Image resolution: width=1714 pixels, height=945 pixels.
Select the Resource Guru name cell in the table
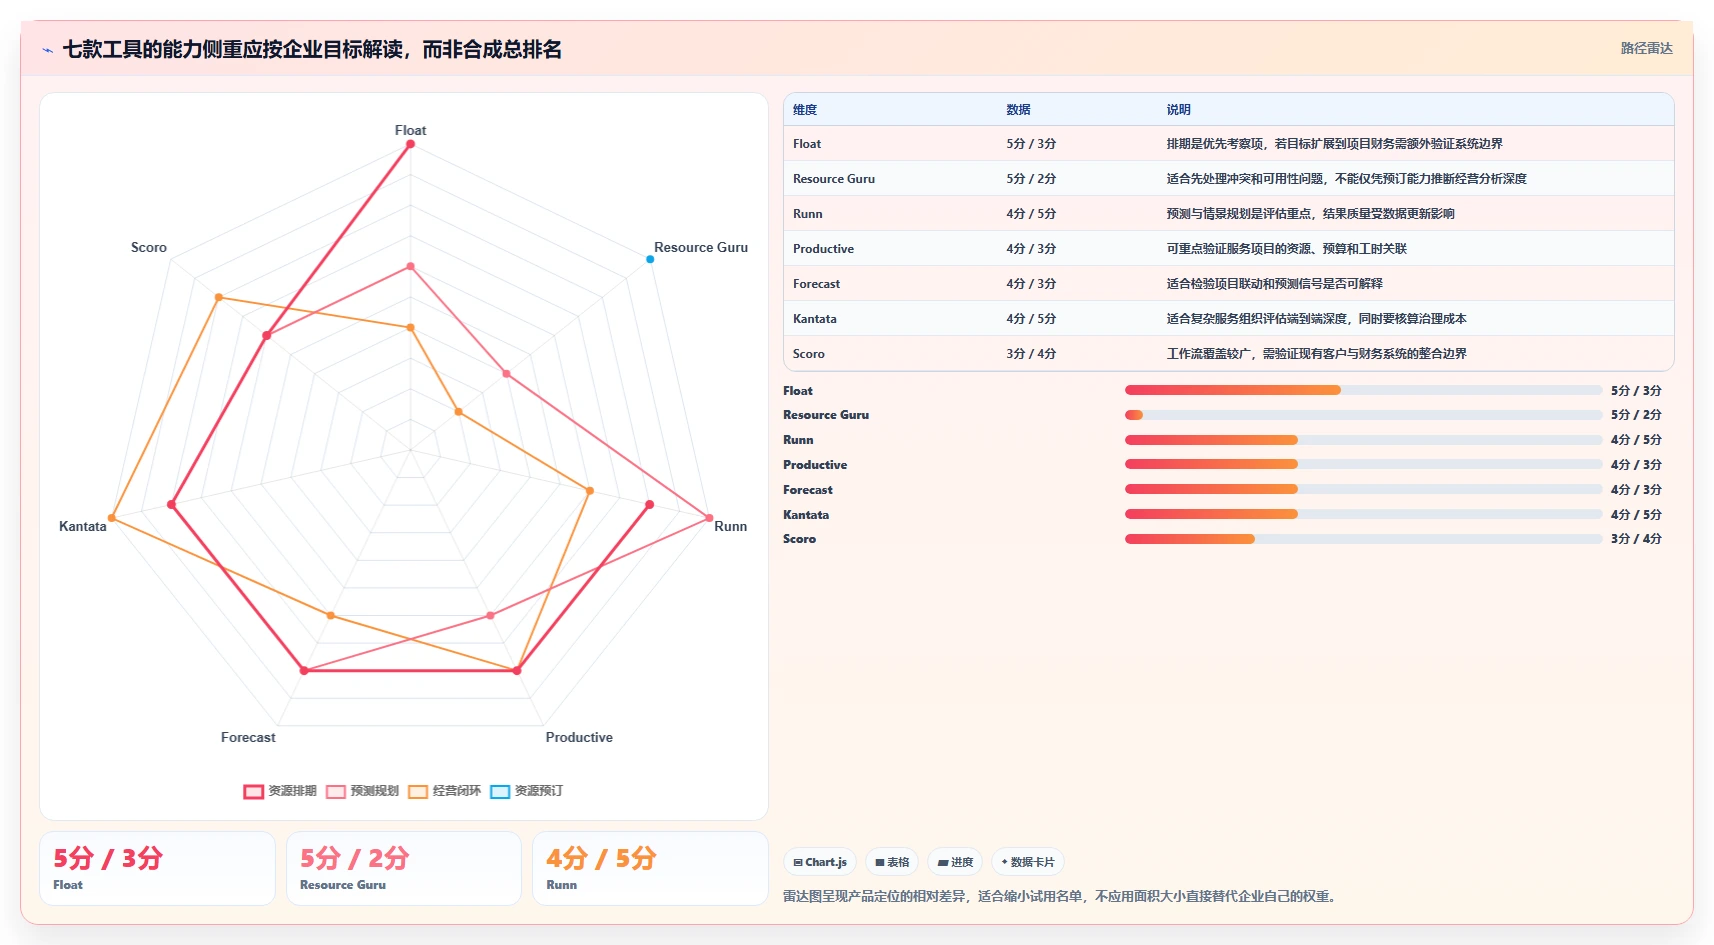pyautogui.click(x=834, y=179)
